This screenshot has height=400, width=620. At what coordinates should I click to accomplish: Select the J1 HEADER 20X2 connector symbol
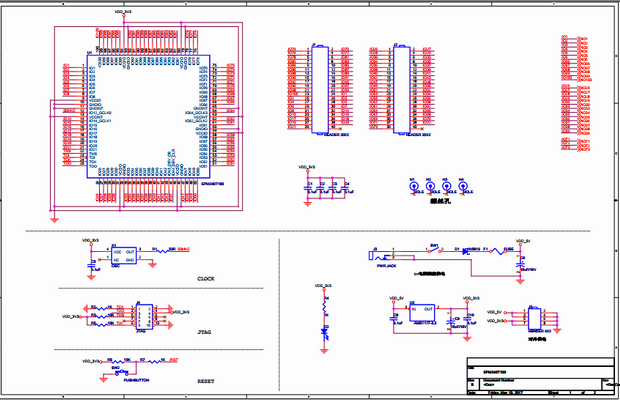click(x=320, y=90)
